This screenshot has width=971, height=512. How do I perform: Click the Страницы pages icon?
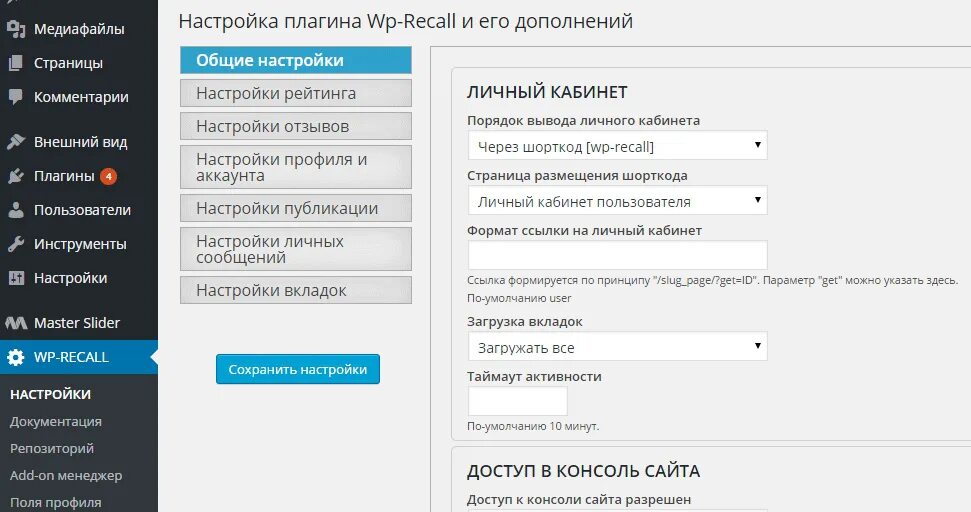(x=16, y=63)
